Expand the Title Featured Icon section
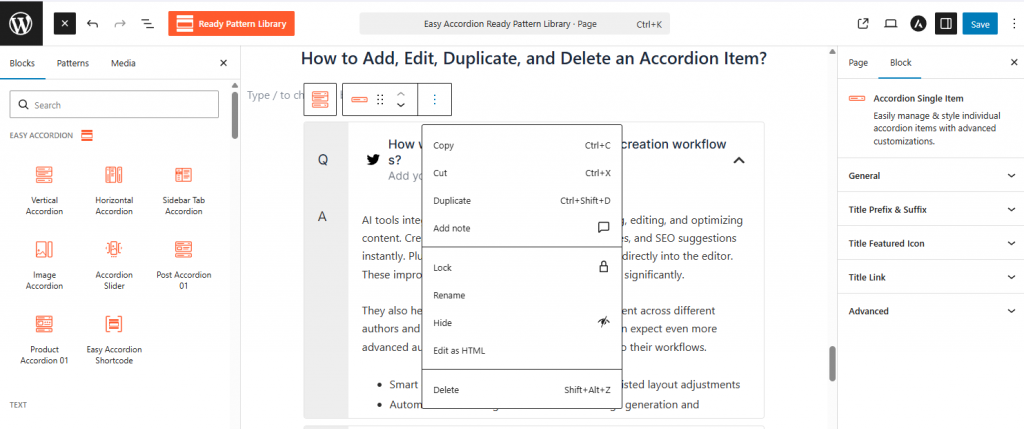Screen dimensions: 1024x429 930,244
